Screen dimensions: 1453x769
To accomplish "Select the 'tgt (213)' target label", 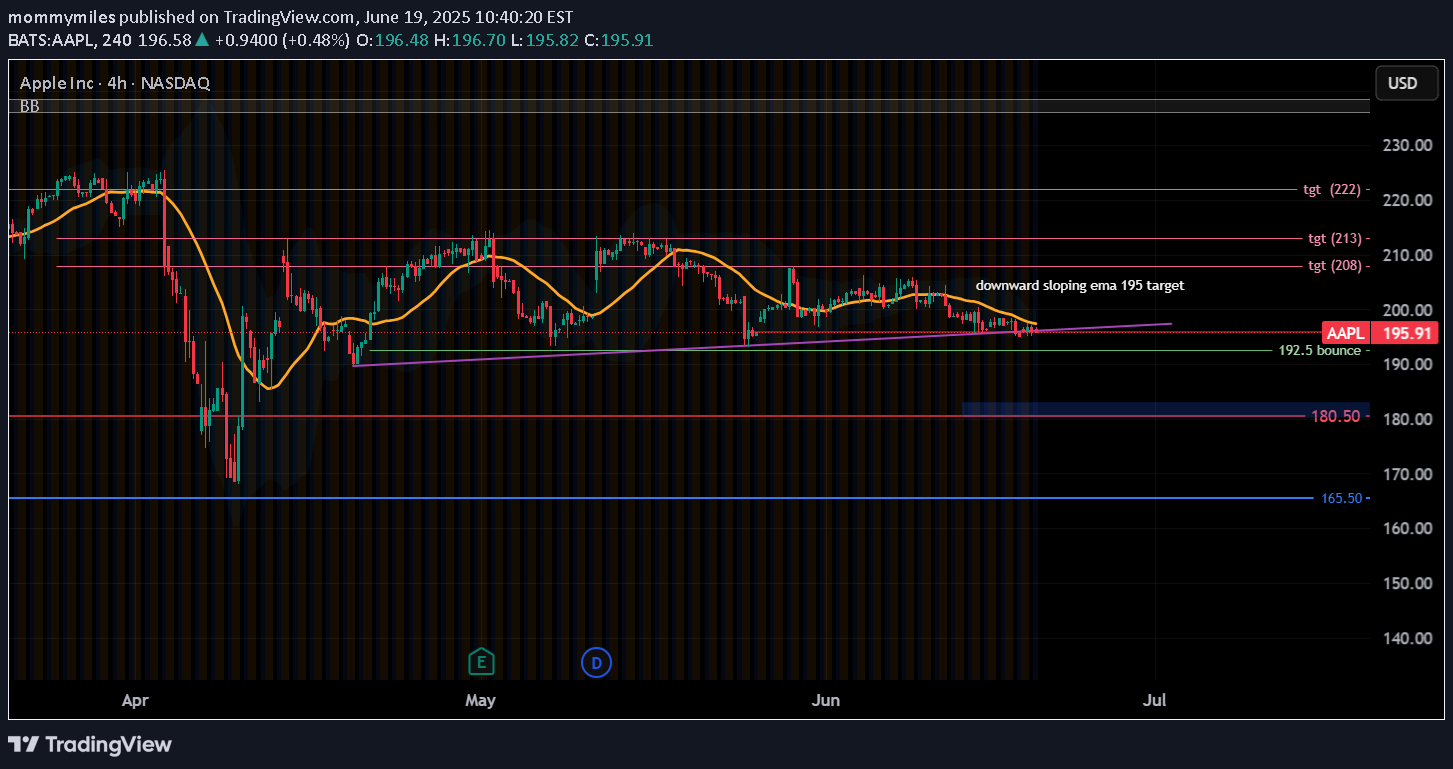I will click(1334, 238).
